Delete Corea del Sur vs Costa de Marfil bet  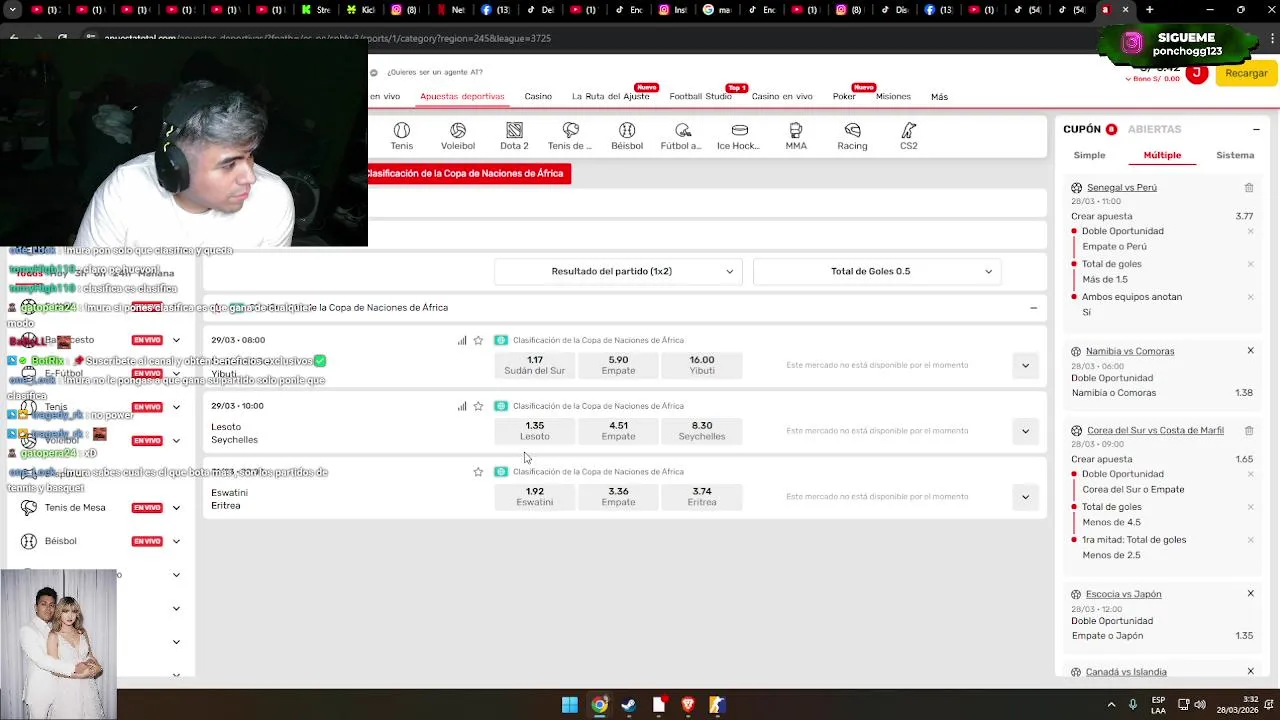click(1249, 431)
